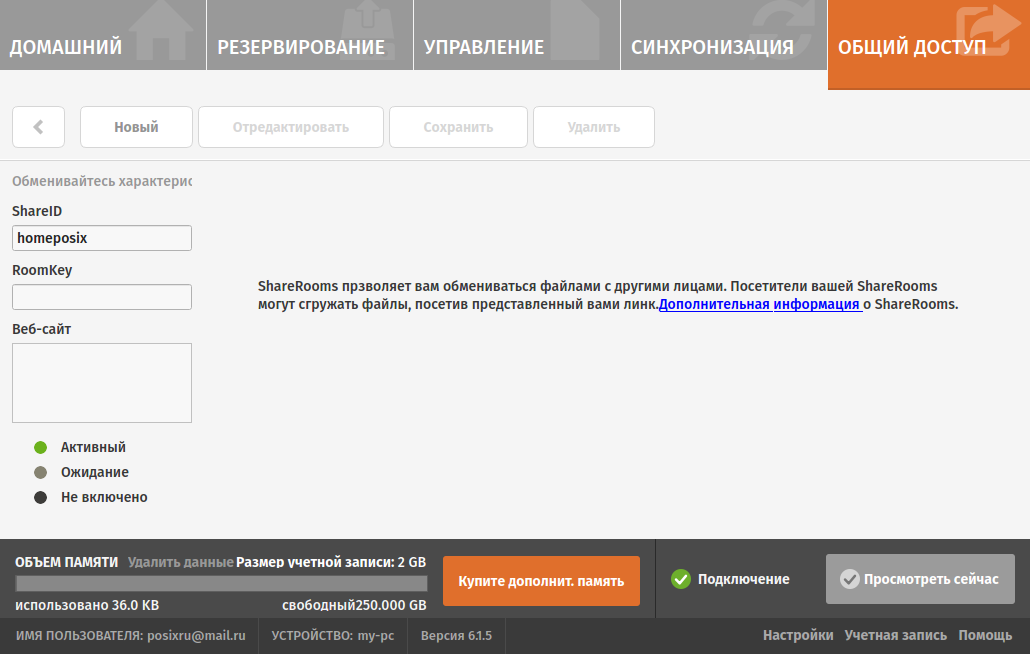
Task: Click the green Активный status dot
Action: point(41,447)
